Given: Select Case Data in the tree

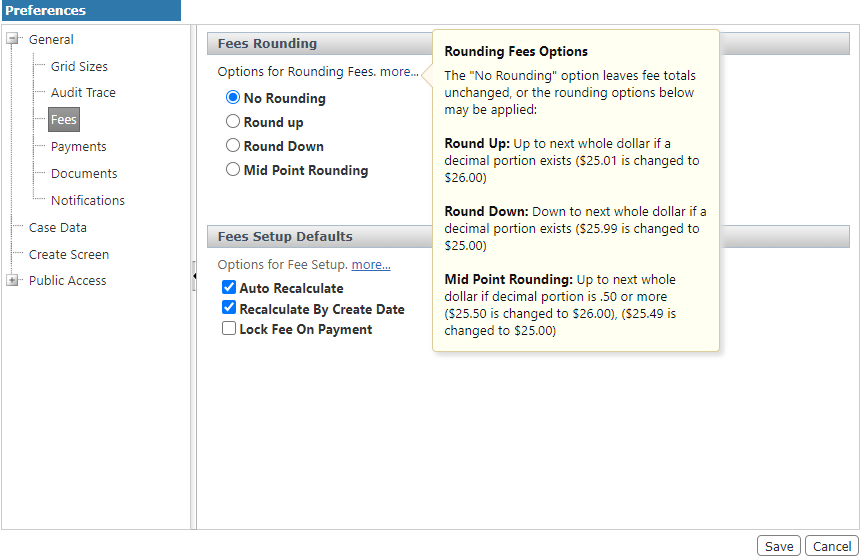Looking at the screenshot, I should [58, 228].
